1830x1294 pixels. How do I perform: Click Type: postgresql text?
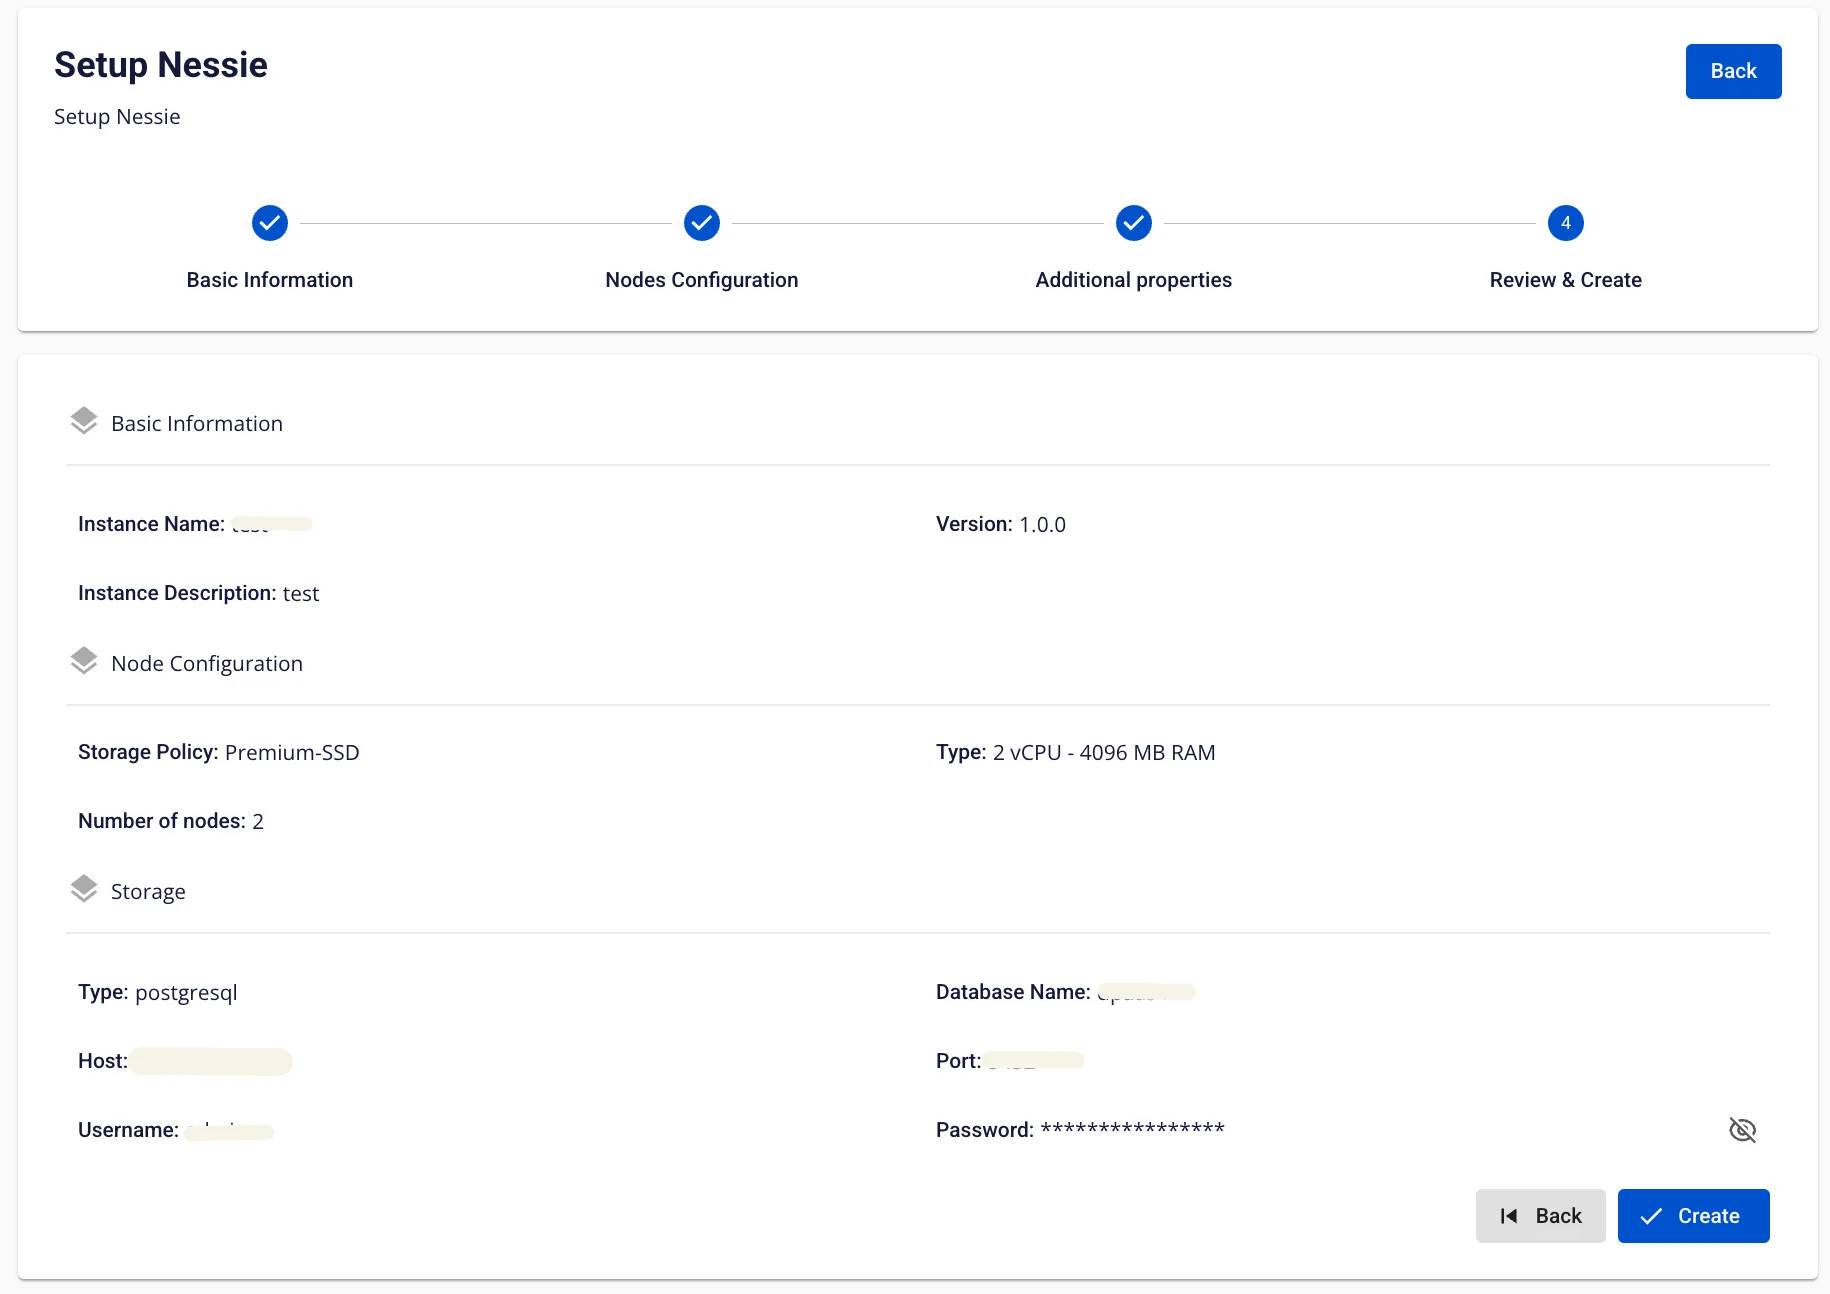[158, 992]
